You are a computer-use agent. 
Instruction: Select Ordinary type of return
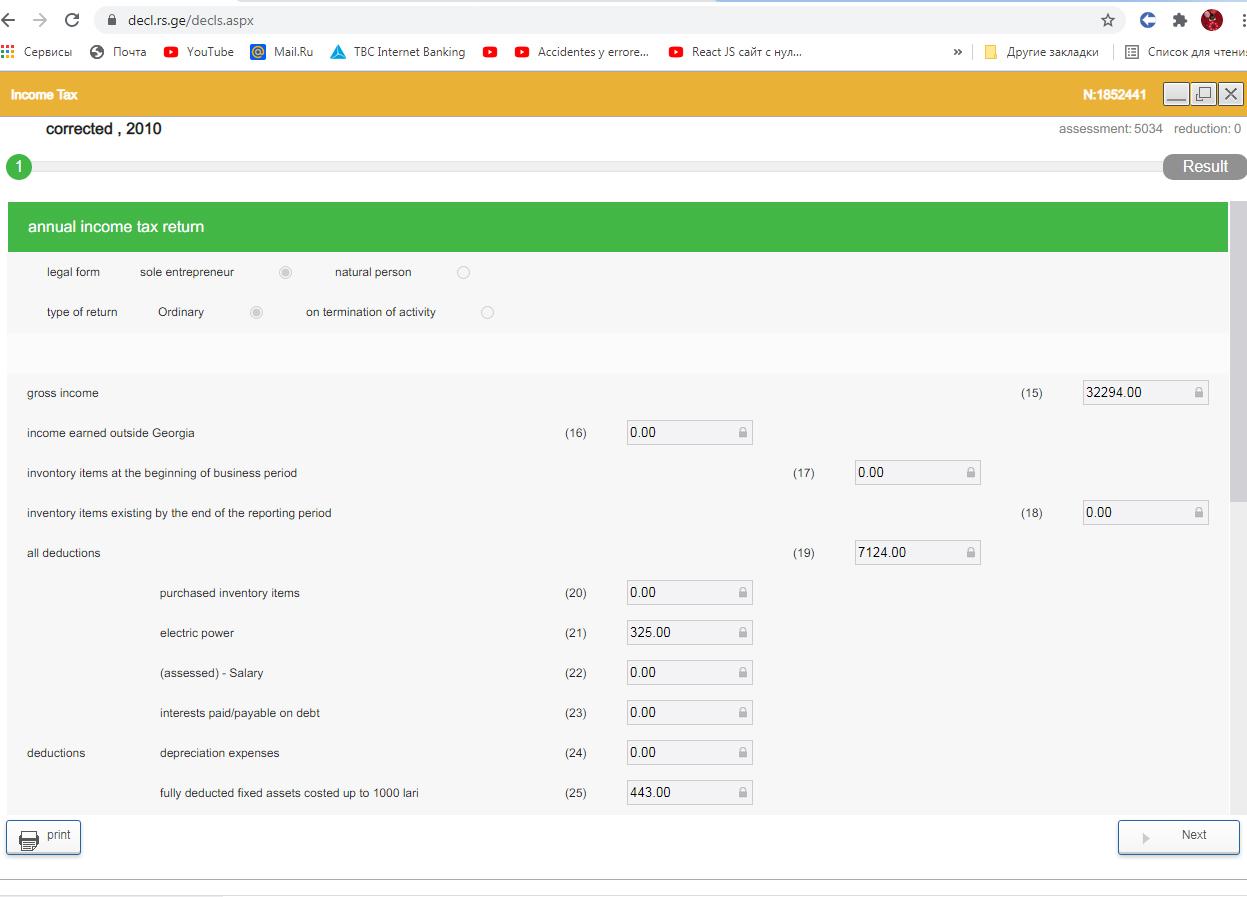point(257,312)
